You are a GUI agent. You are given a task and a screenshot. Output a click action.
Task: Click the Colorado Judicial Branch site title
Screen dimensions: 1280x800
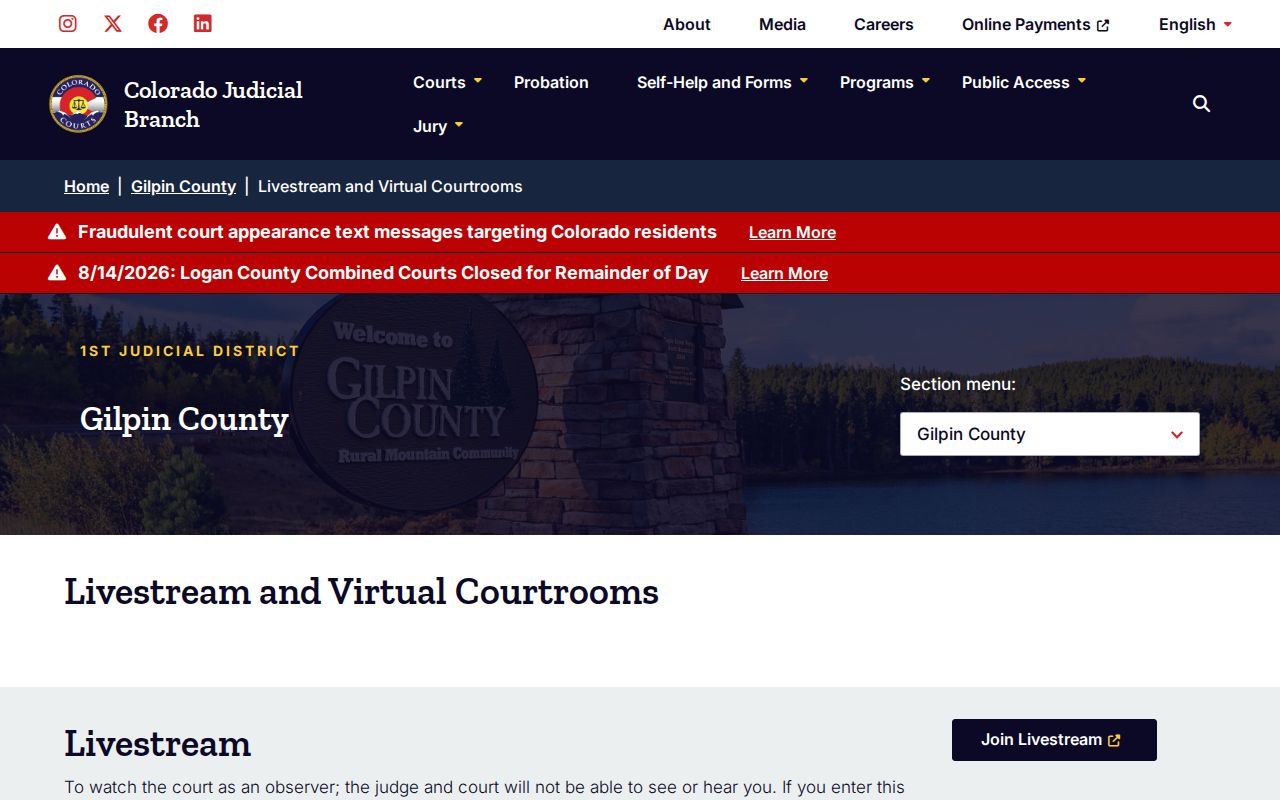[213, 104]
